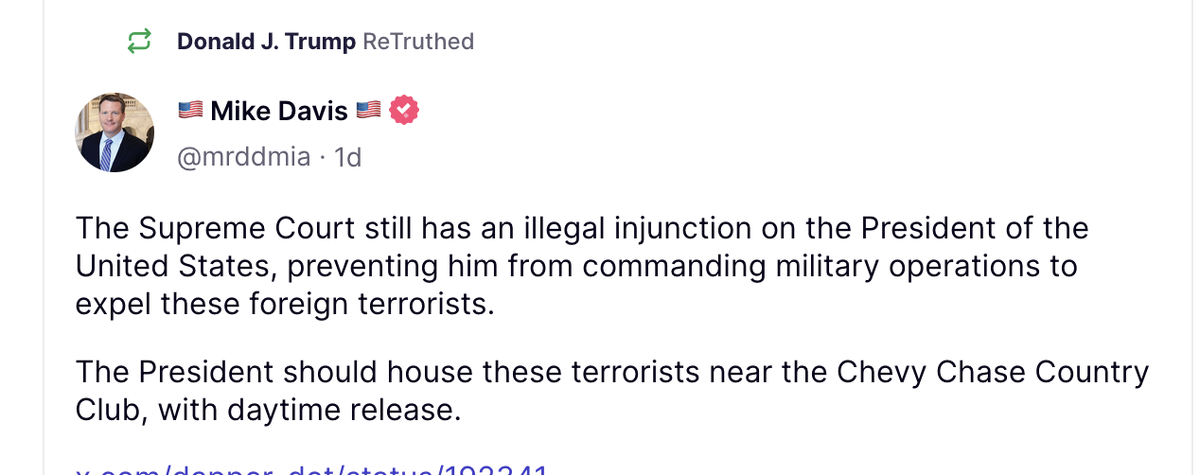Click the green ReTruth arrows icon
Viewport: 1200px width, 475px height.
point(138,41)
